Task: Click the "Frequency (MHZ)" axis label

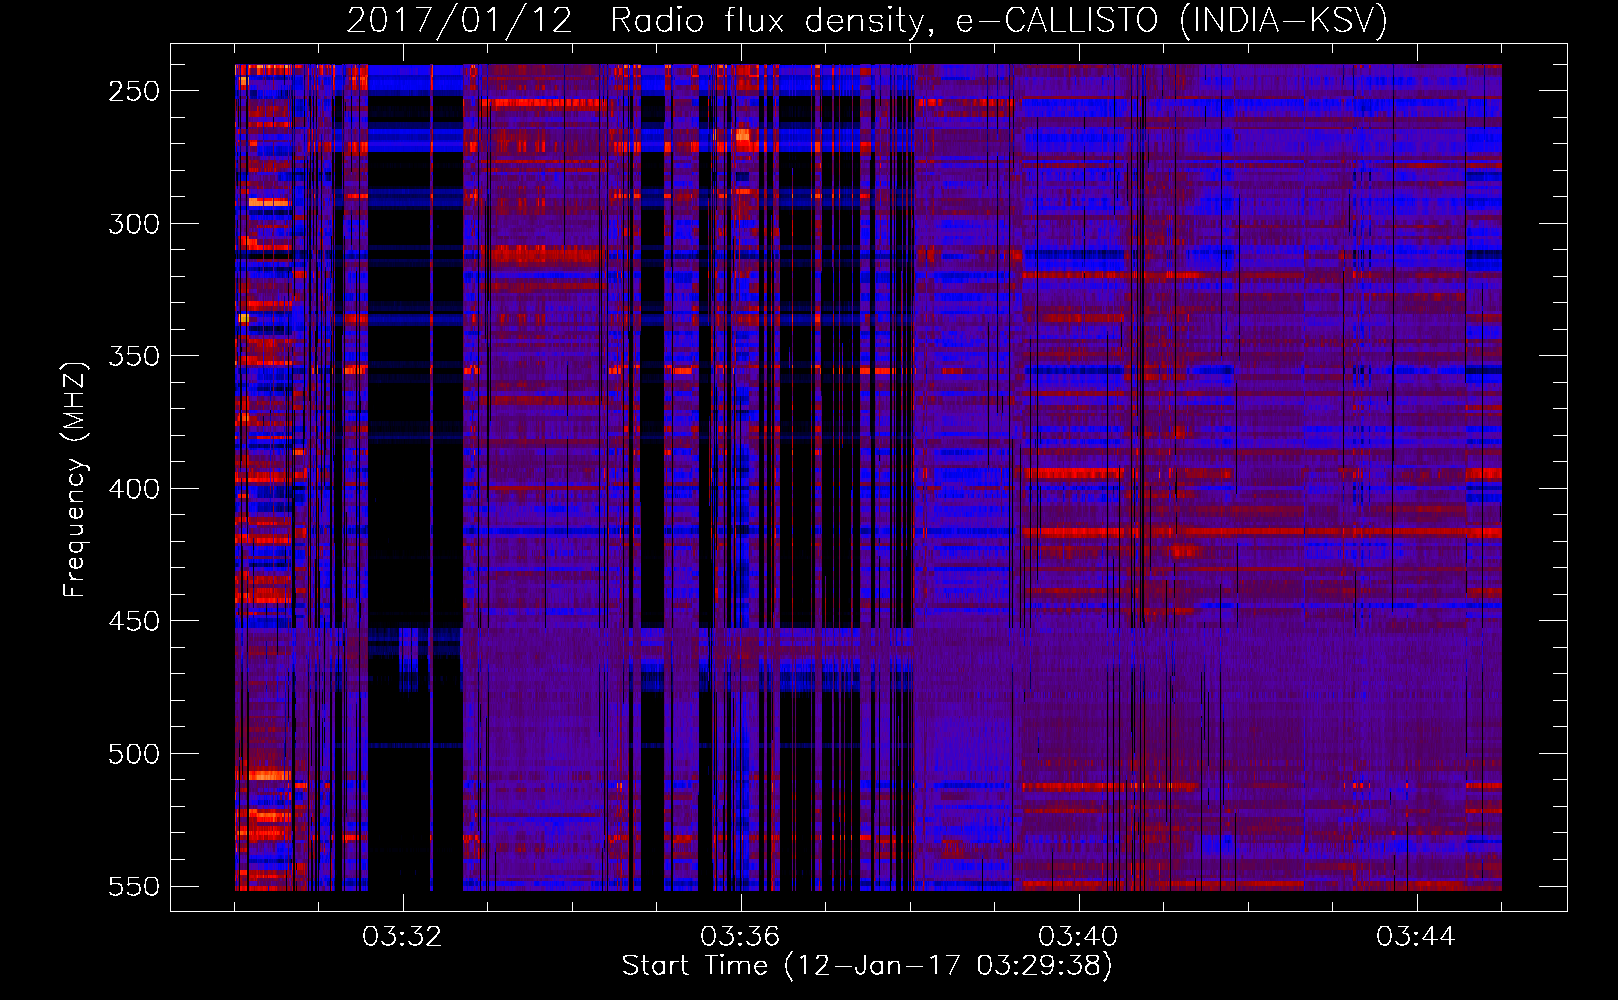Action: (x=75, y=479)
